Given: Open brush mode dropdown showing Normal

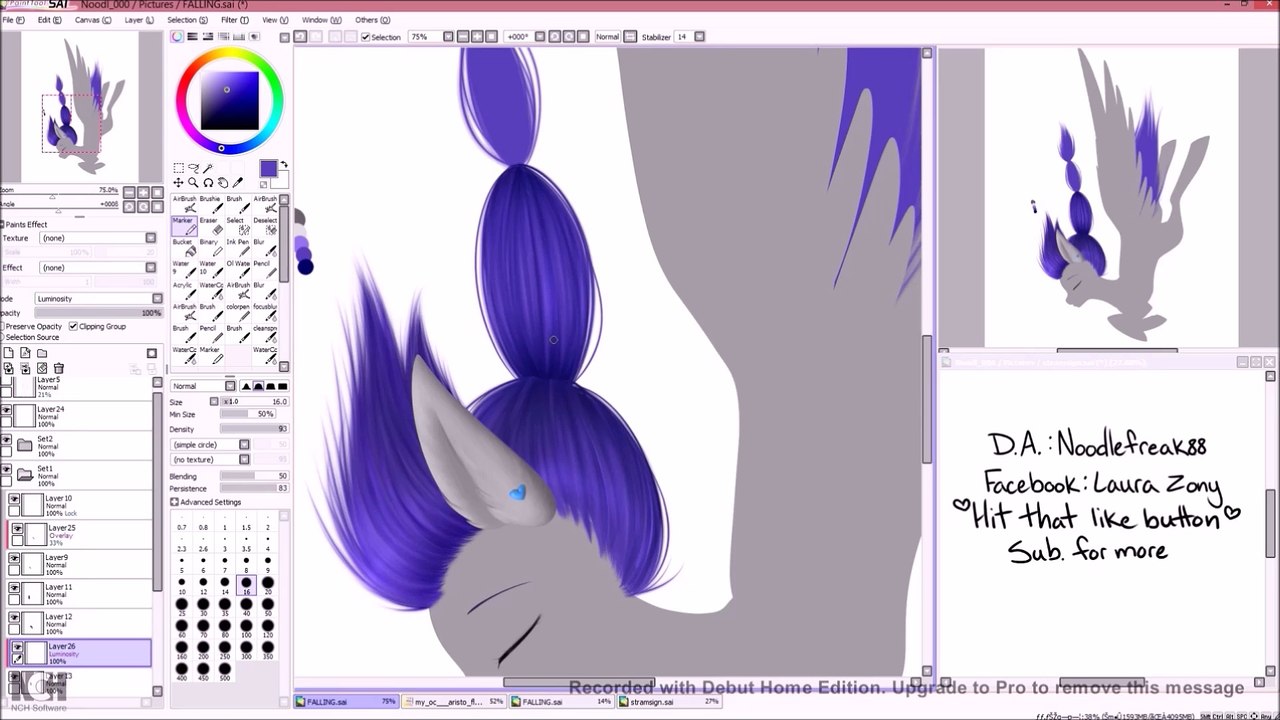Looking at the screenshot, I should click(x=203, y=386).
